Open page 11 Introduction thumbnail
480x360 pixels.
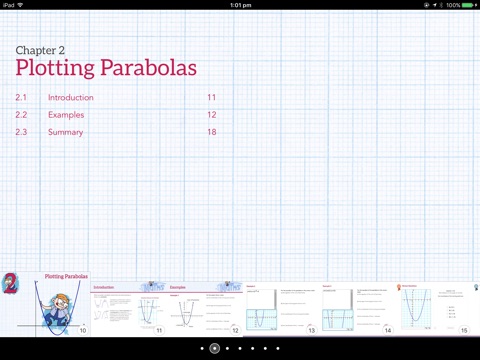tap(129, 309)
